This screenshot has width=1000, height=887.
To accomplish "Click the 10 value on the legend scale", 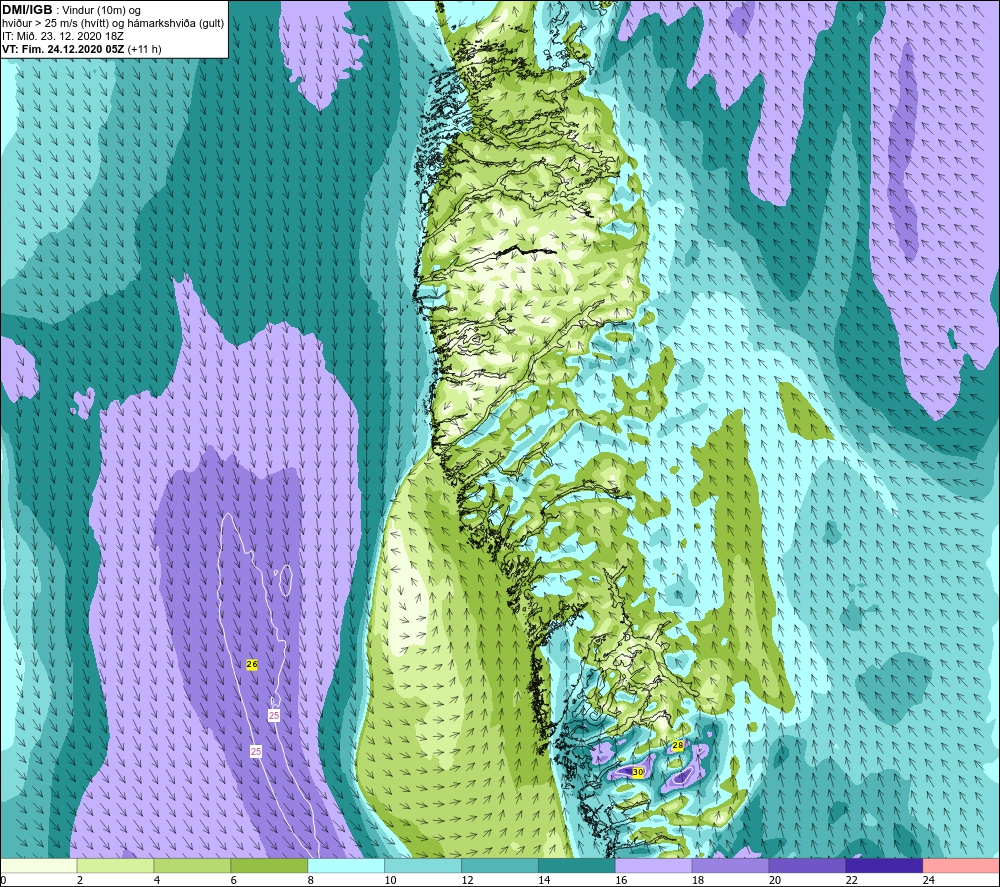I will (390, 880).
